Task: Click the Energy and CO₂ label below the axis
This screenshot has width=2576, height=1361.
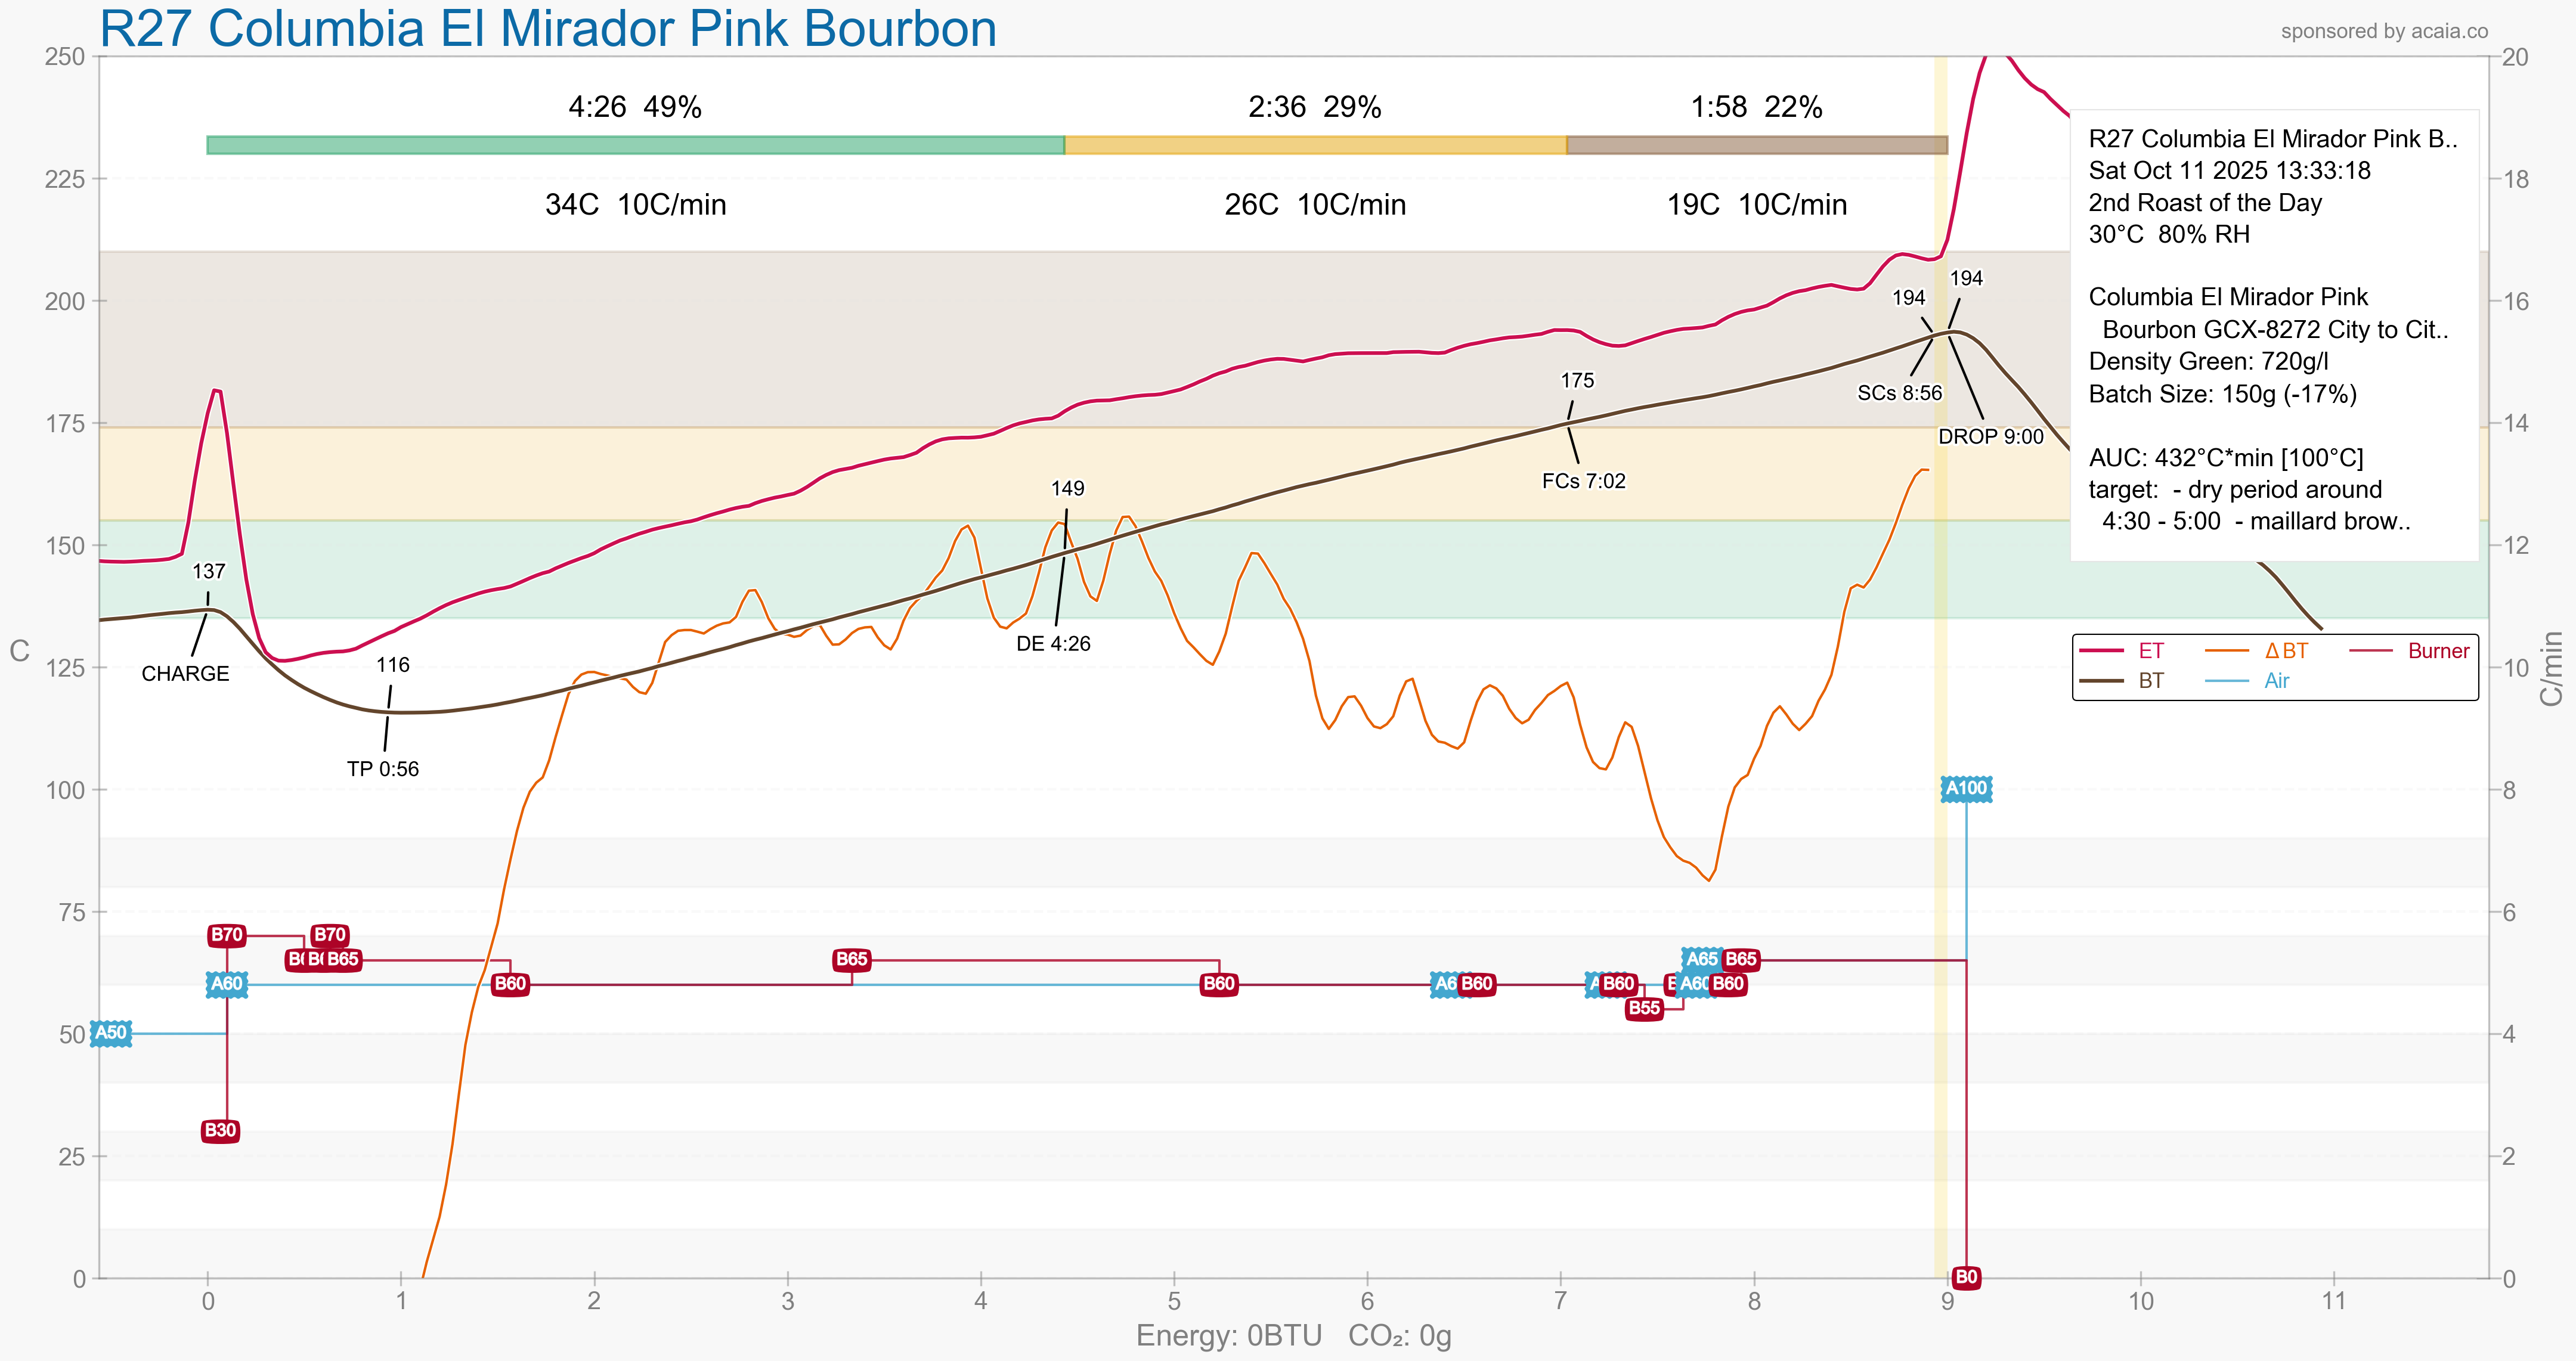Action: [x=1293, y=1336]
